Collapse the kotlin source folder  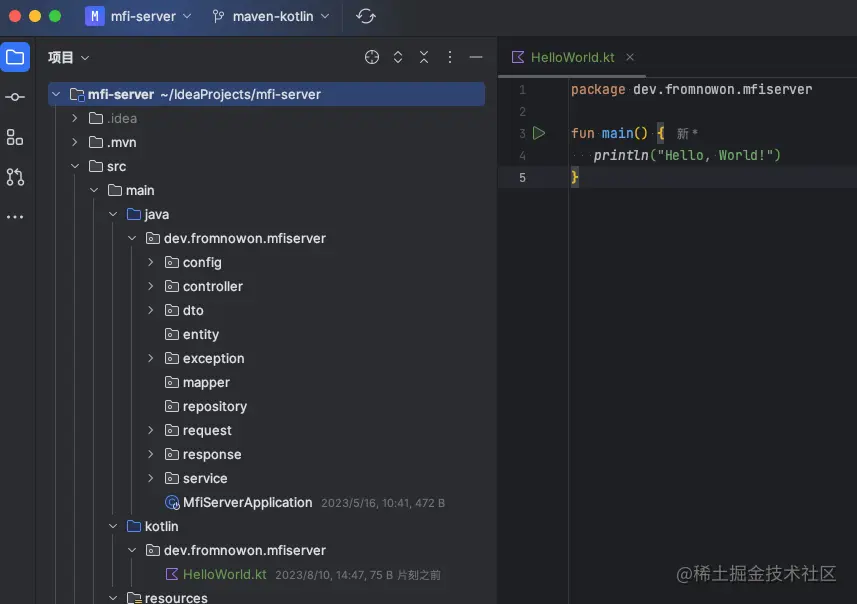point(113,526)
